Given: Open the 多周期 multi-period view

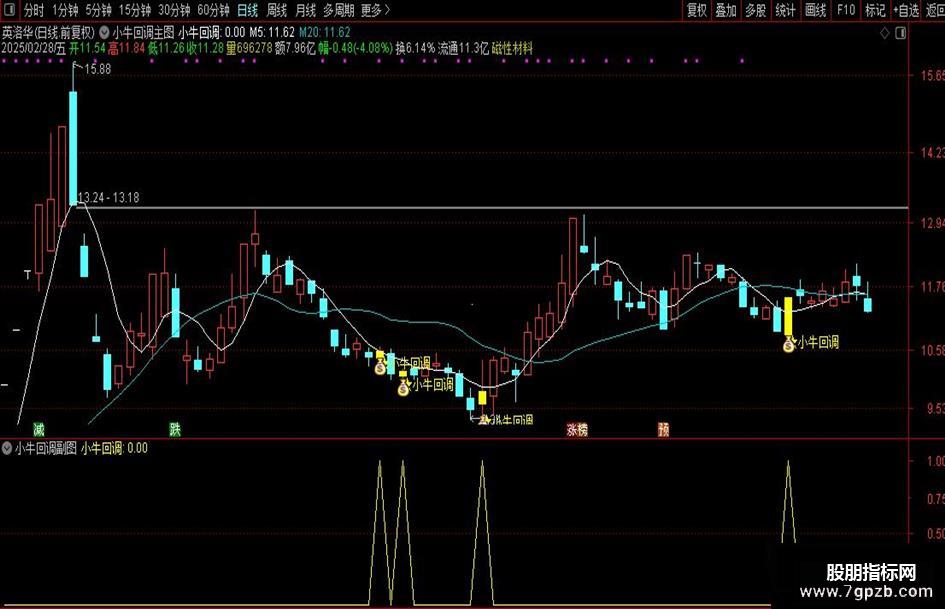Looking at the screenshot, I should coord(339,10).
